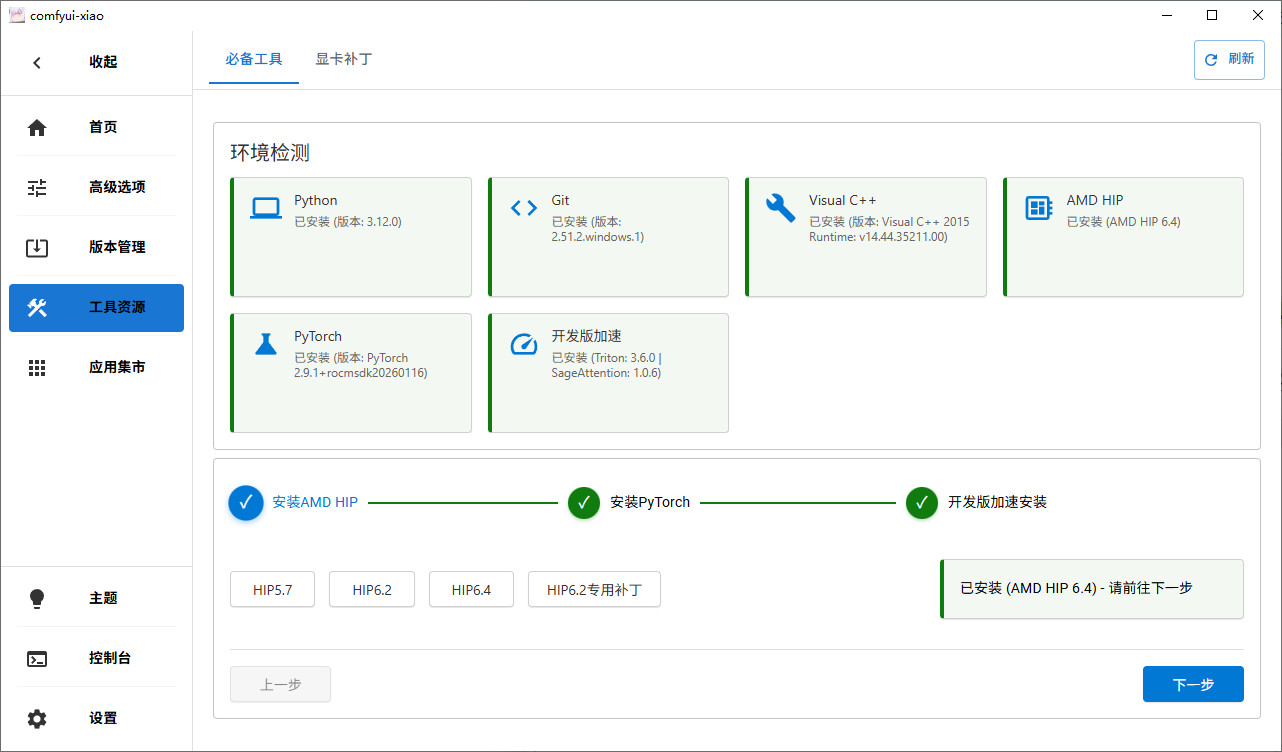Click the settings gear icon
1282x752 pixels.
pos(37,718)
